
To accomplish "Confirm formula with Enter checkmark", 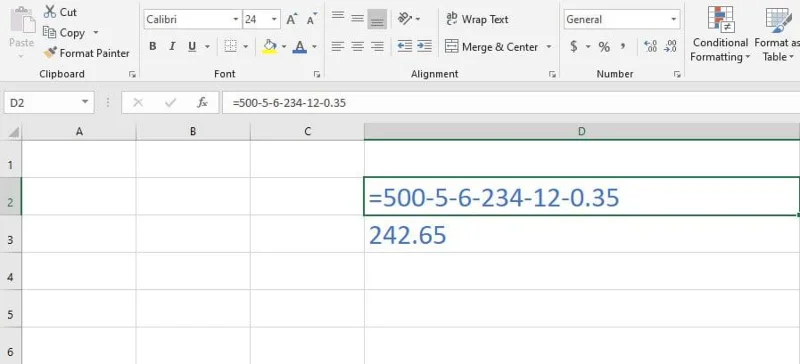I will coord(170,103).
